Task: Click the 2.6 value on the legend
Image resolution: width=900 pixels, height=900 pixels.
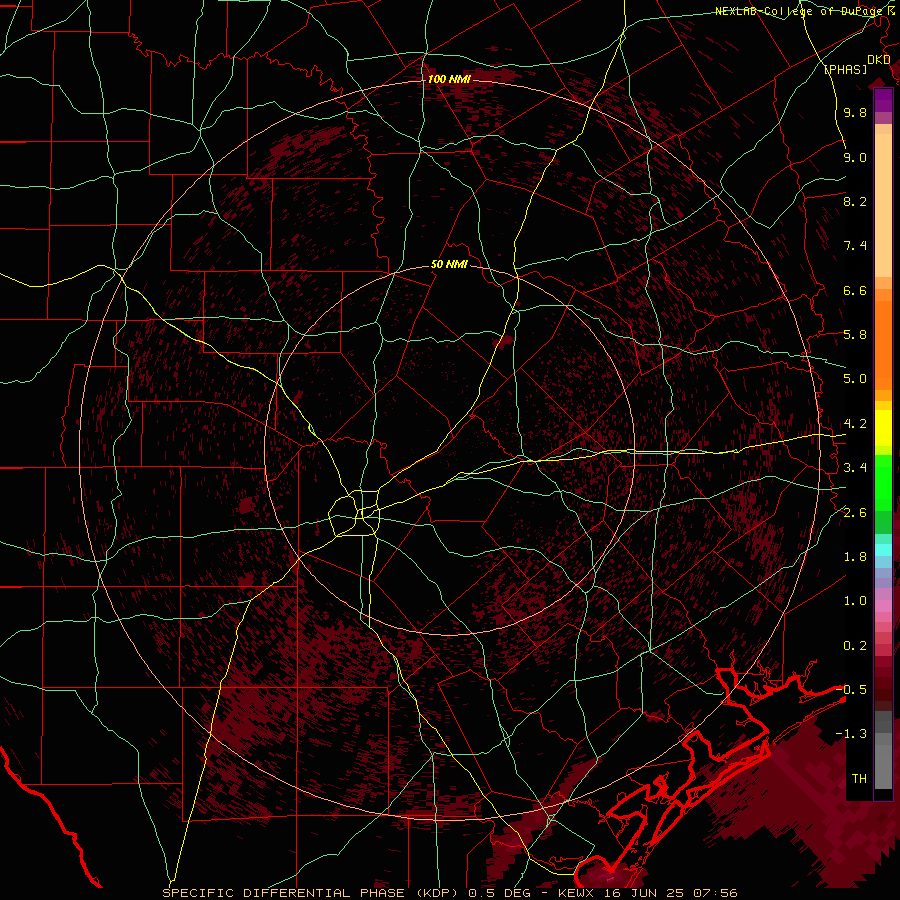Action: (855, 512)
